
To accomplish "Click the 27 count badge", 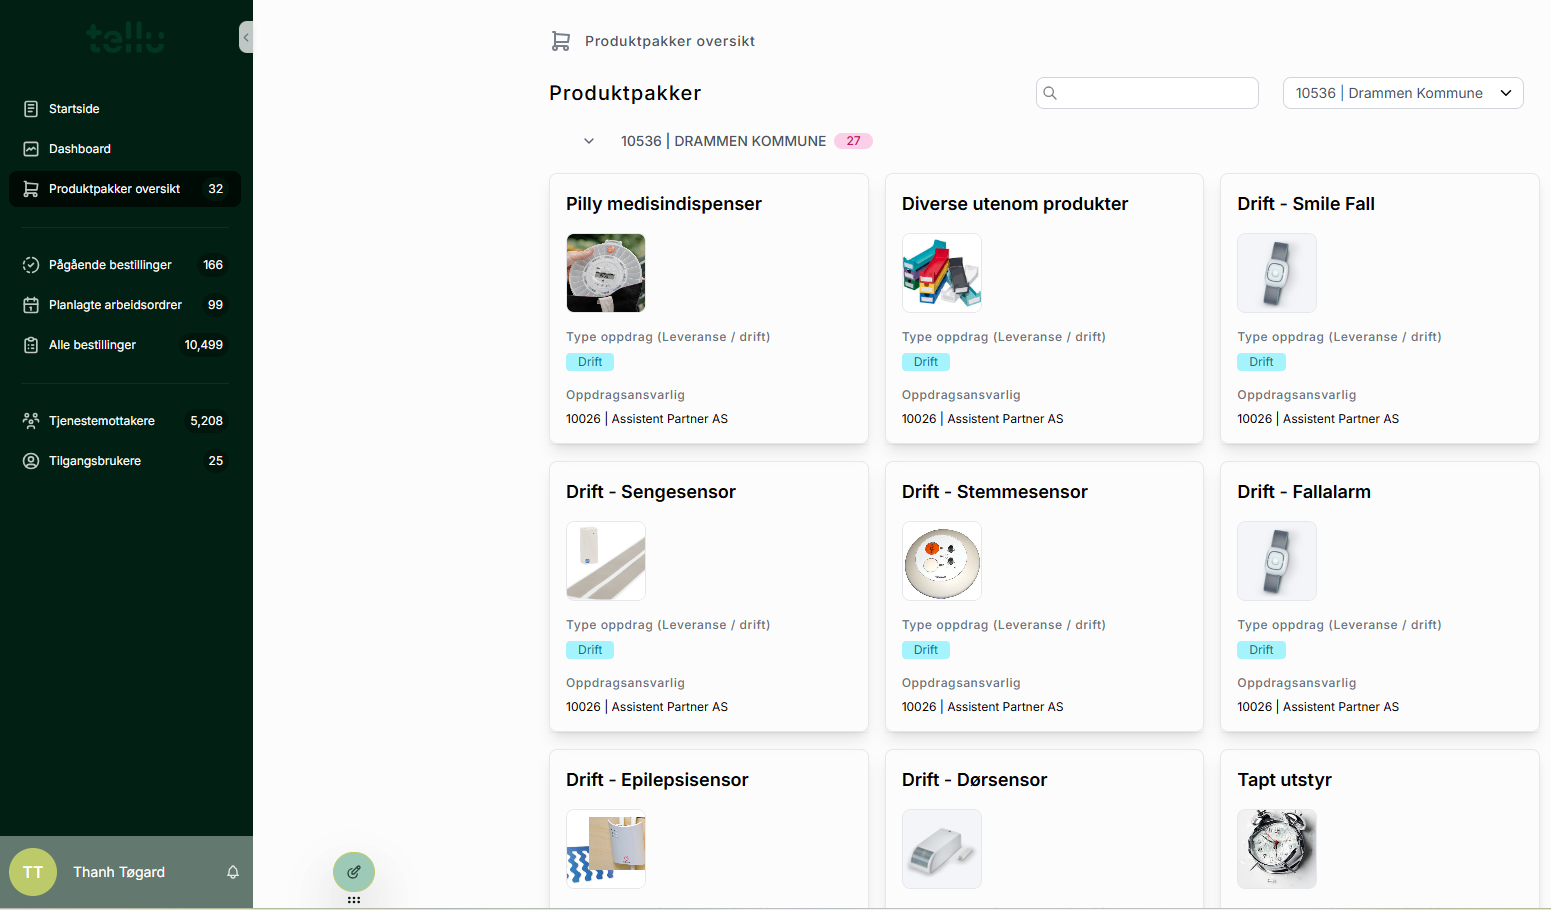I will tap(853, 141).
